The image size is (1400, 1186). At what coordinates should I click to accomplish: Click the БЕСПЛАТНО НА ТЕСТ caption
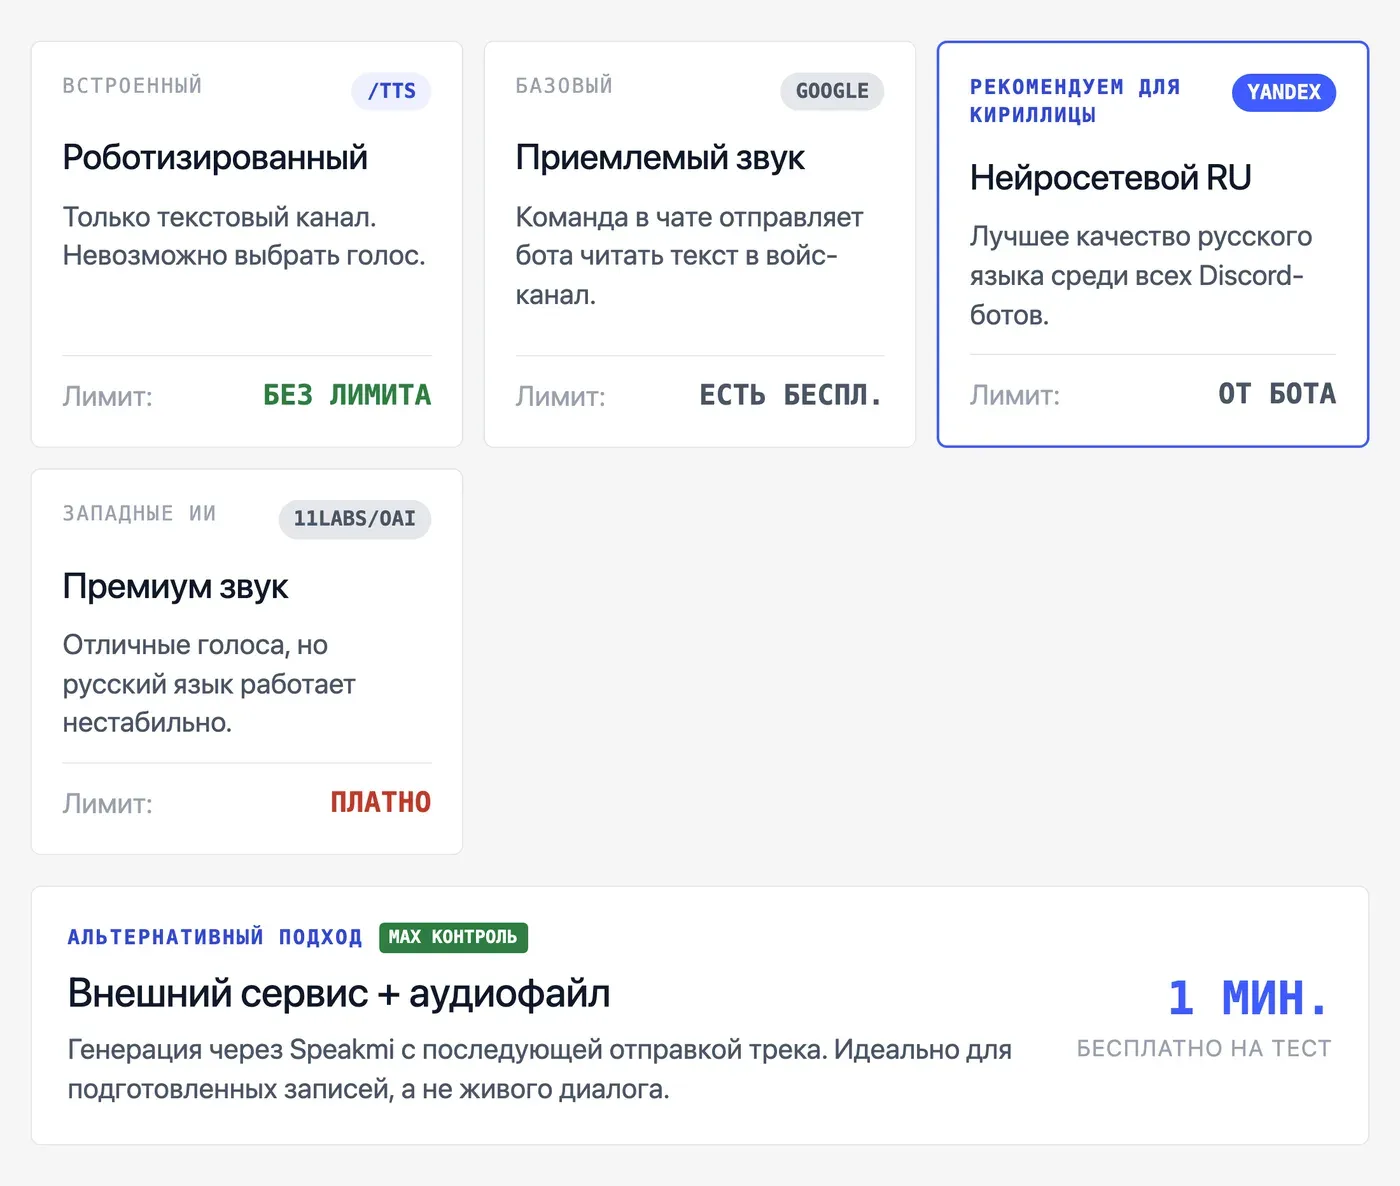coord(1204,1049)
